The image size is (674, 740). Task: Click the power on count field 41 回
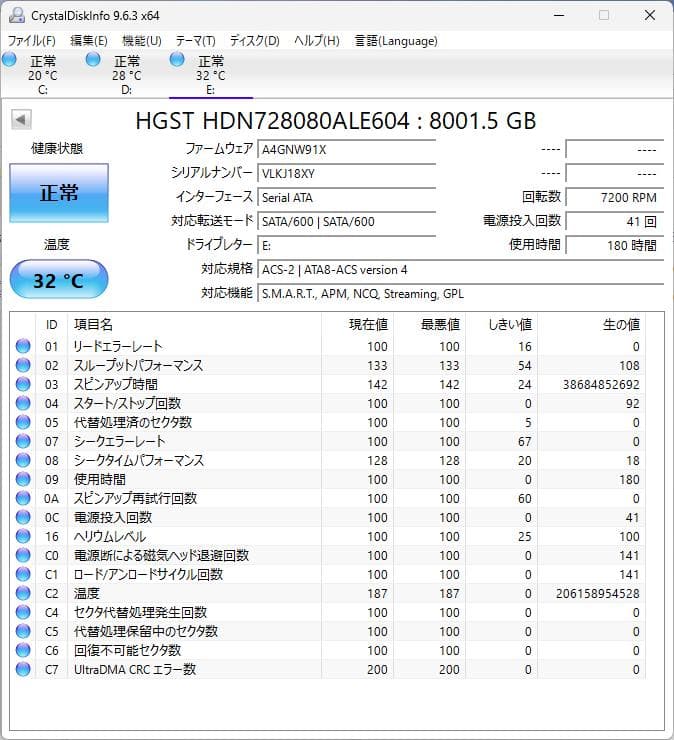(x=615, y=221)
